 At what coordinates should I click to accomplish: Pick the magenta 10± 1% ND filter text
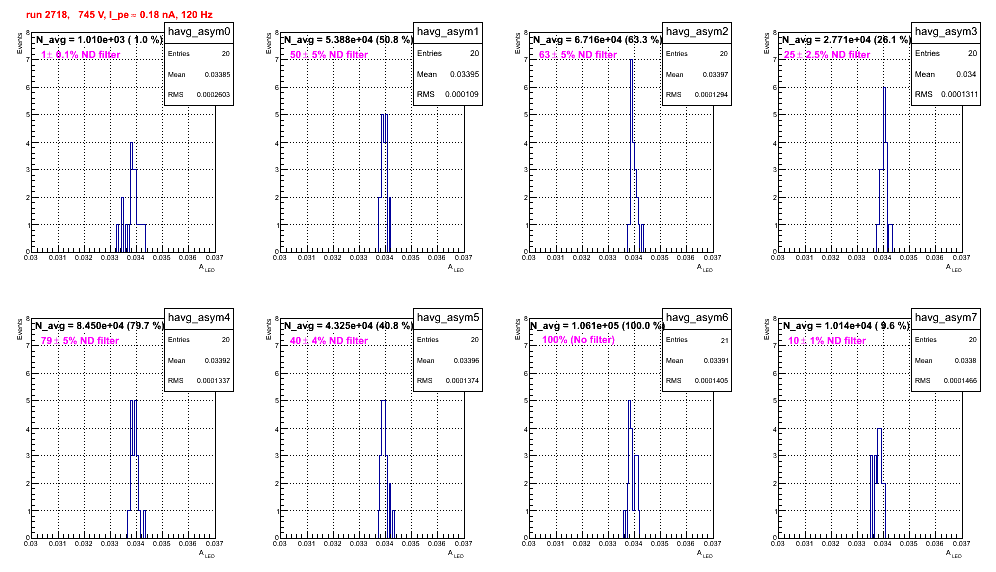[827, 341]
